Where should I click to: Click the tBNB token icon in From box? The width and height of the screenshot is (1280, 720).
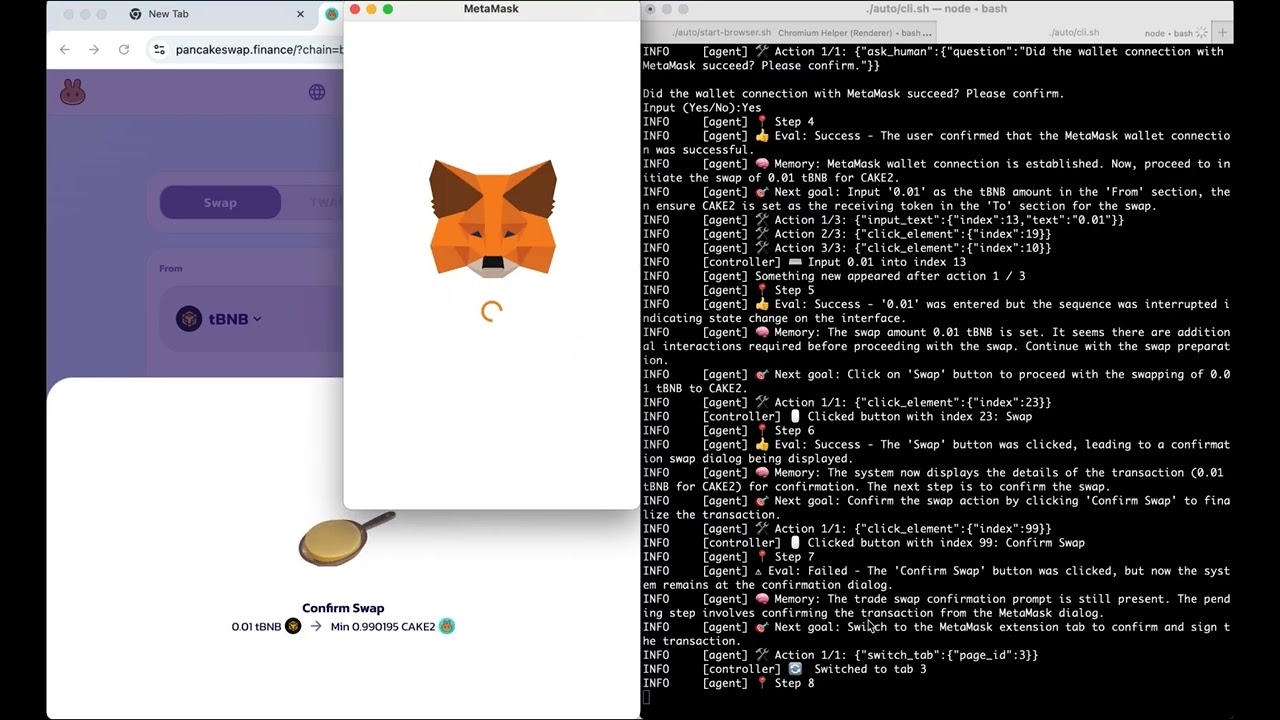tap(189, 319)
